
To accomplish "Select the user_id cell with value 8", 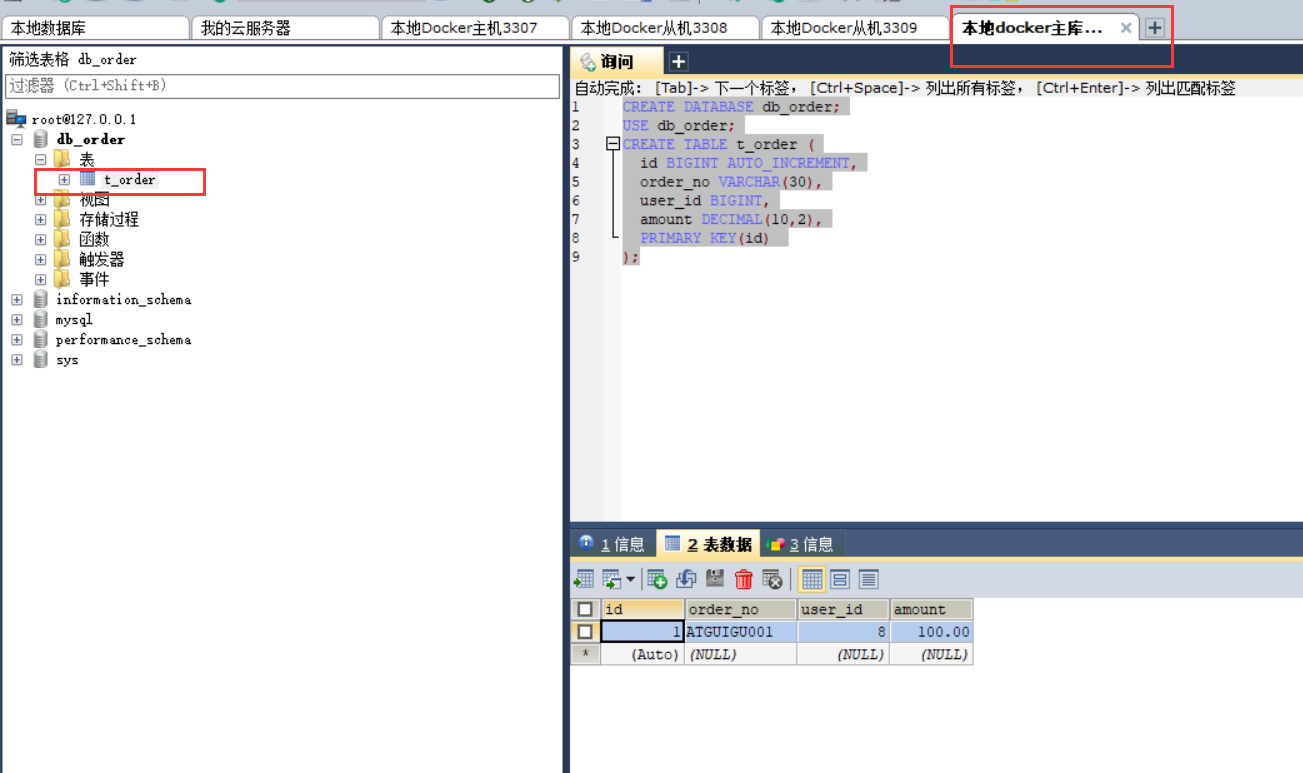I will click(x=843, y=632).
